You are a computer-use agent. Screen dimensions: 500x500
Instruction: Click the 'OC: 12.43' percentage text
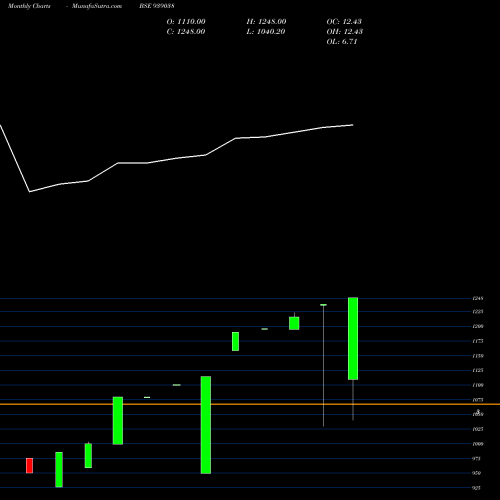pyautogui.click(x=344, y=21)
